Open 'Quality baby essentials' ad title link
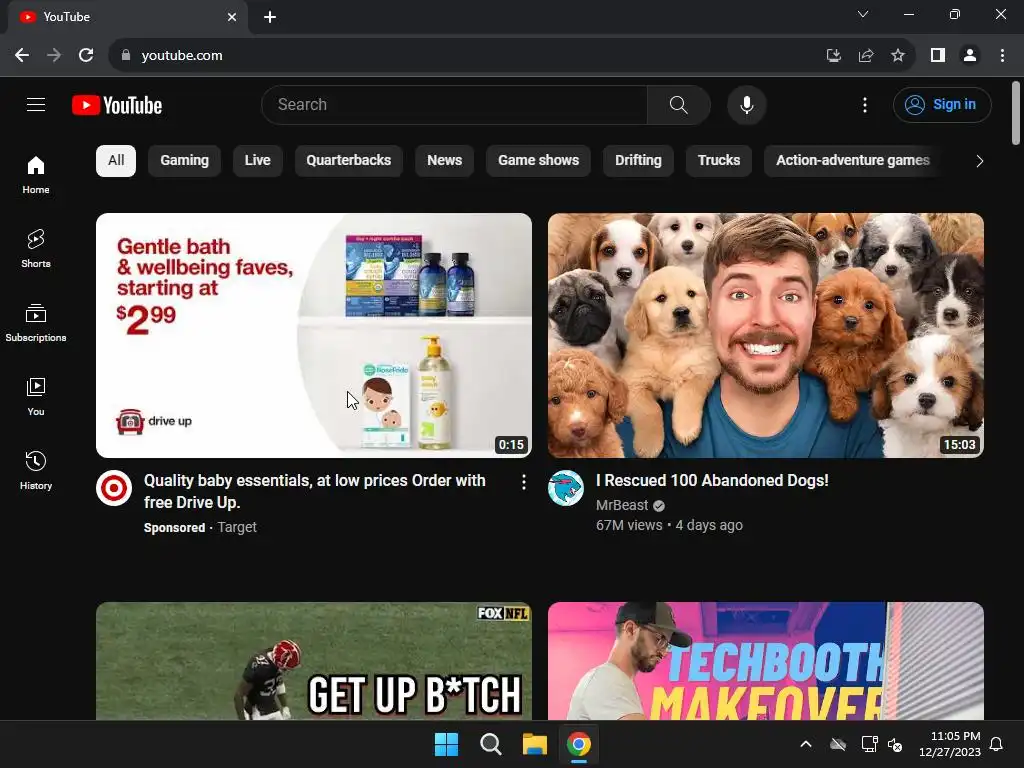1024x768 pixels. (315, 491)
